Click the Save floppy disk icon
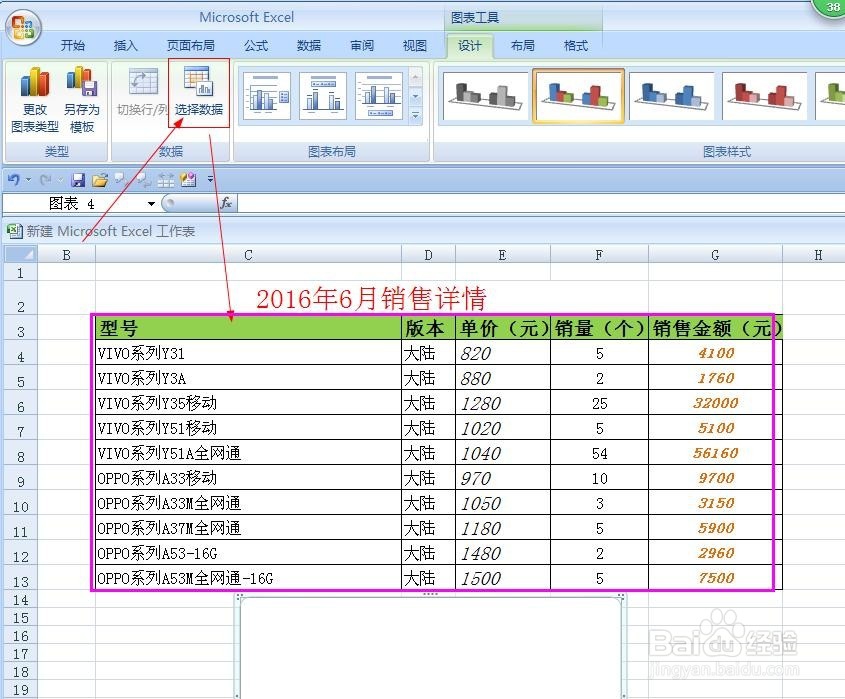The height and width of the screenshot is (699, 845). (x=79, y=179)
